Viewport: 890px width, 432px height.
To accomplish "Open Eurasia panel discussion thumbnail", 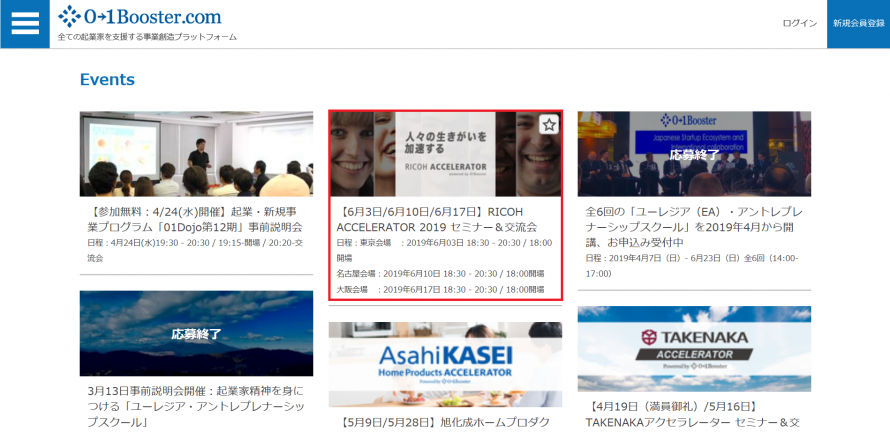I will coord(694,154).
